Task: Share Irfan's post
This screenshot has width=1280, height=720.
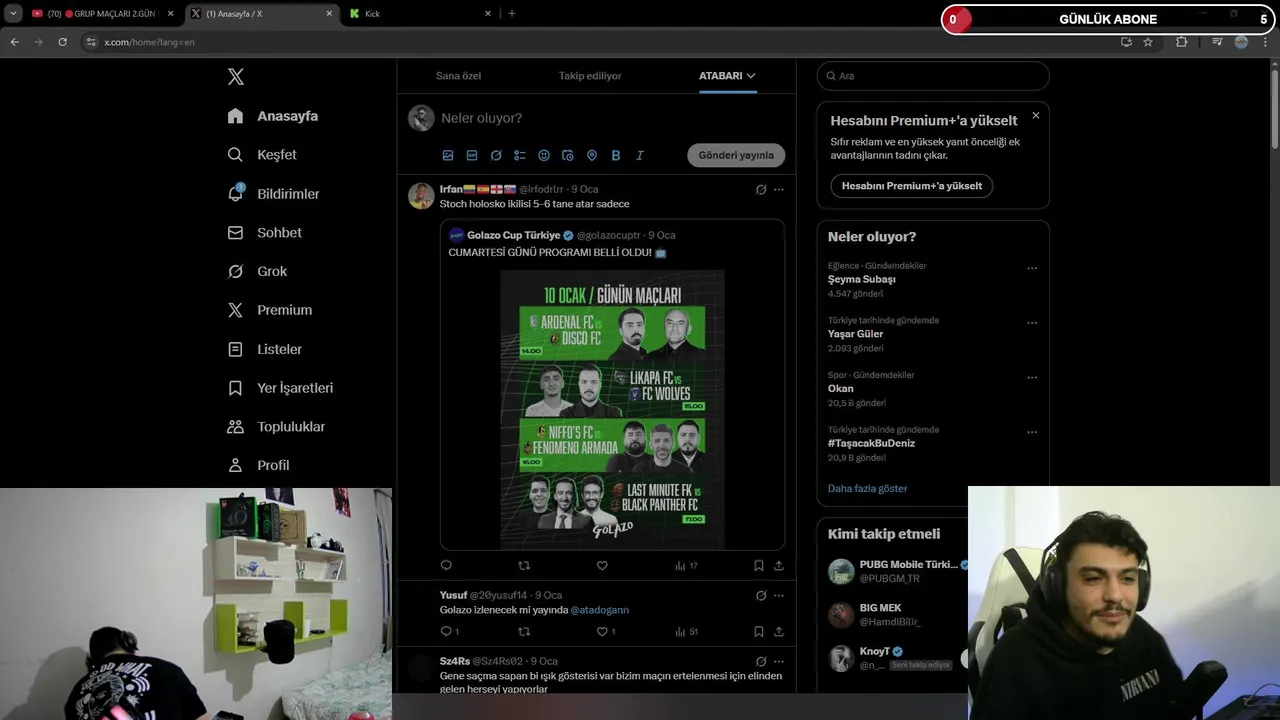Action: pos(779,566)
